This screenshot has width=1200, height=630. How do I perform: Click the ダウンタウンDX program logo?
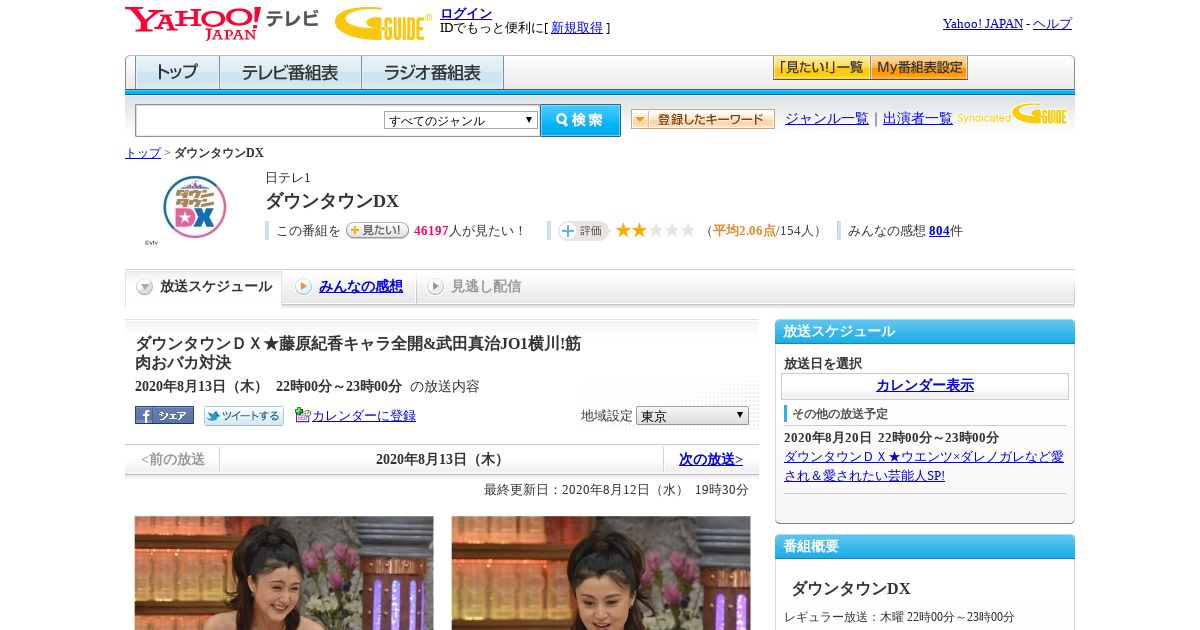[195, 207]
